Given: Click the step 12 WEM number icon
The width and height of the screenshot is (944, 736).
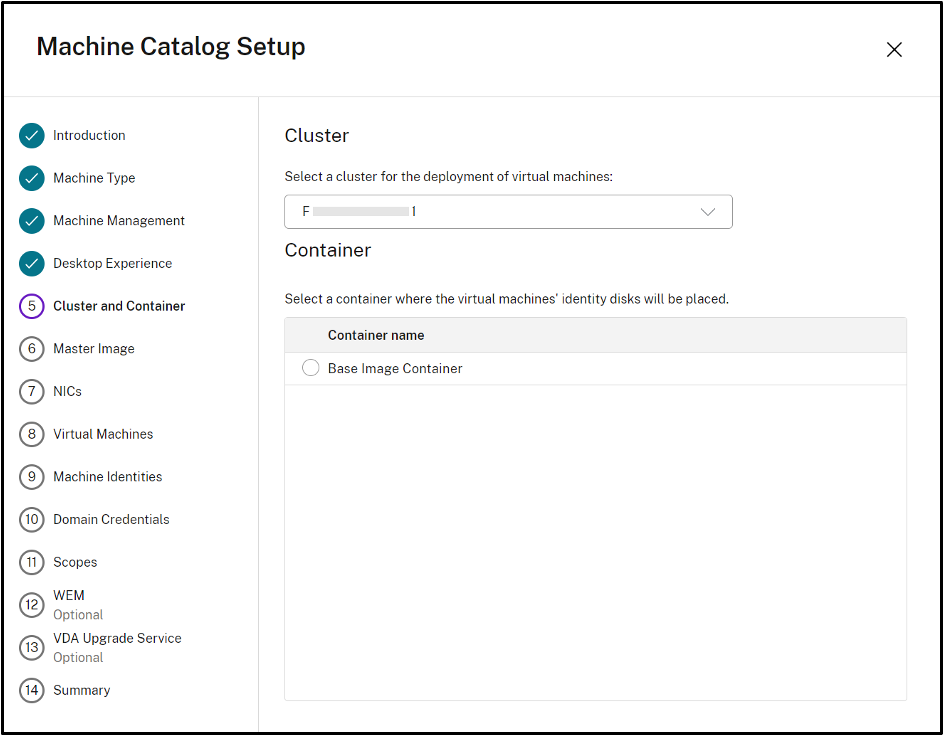Looking at the screenshot, I should (32, 604).
